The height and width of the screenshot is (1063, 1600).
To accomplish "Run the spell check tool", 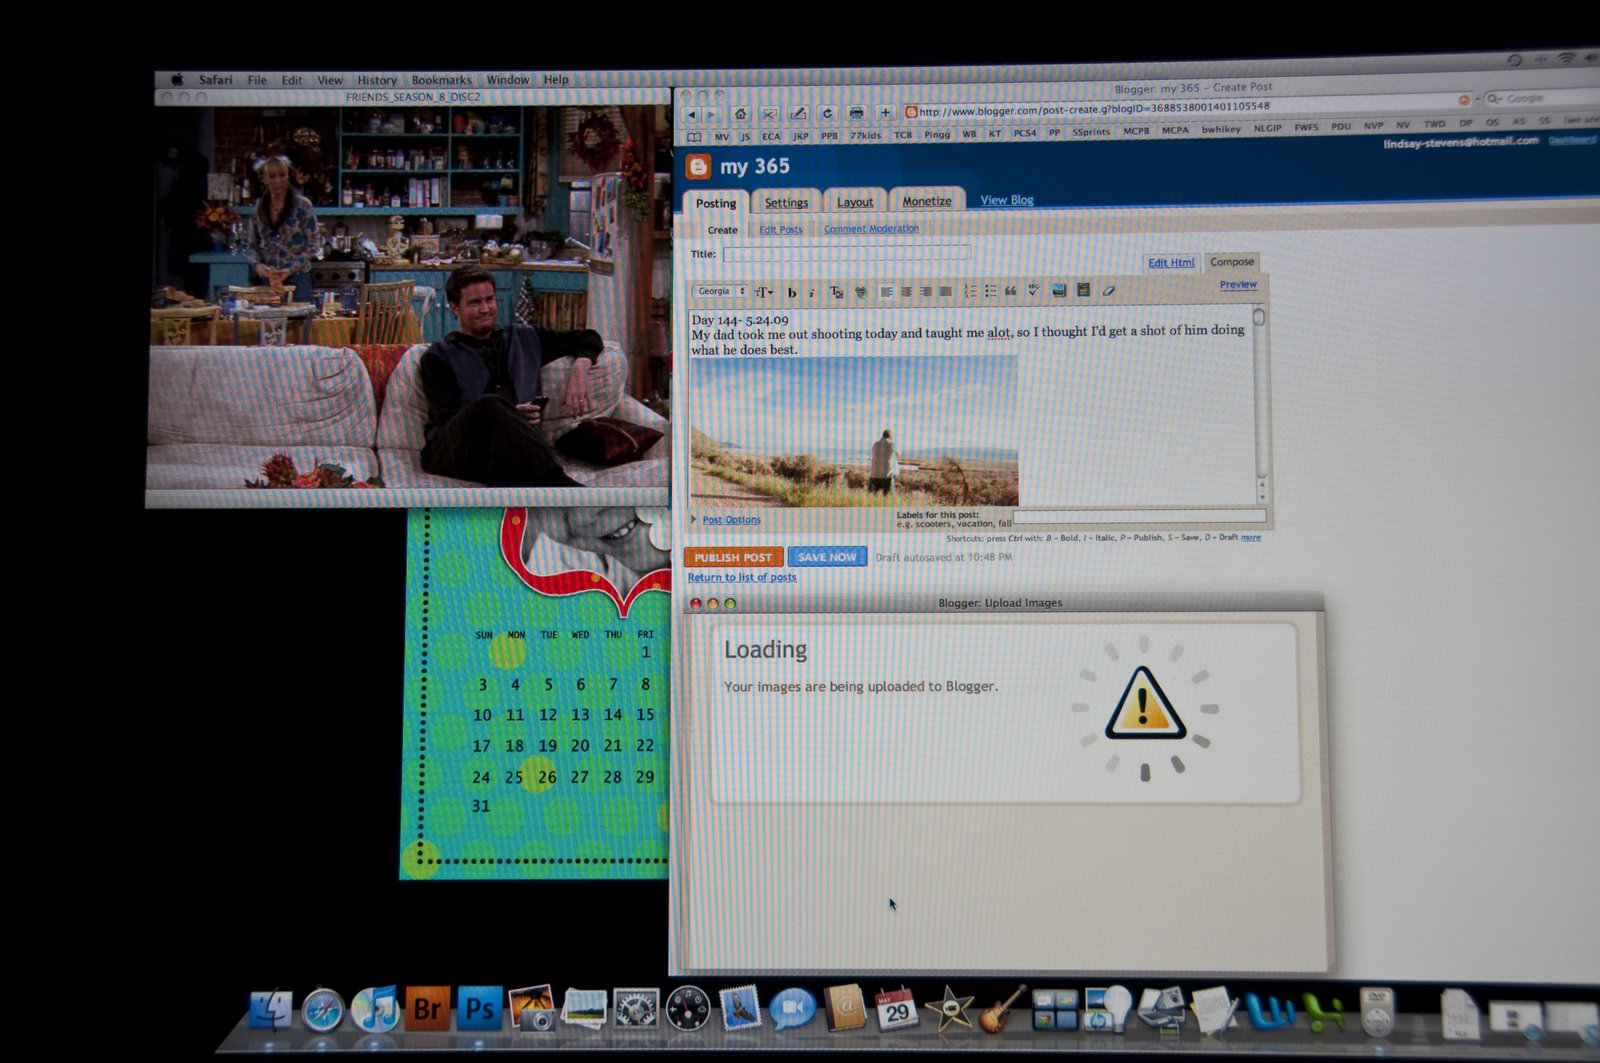I will 1034,290.
